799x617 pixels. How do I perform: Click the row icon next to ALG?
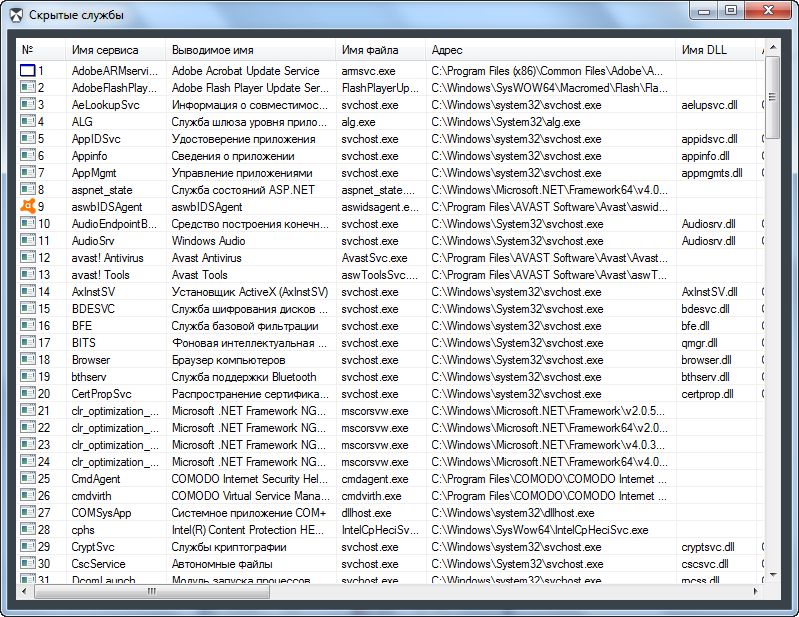[27, 122]
